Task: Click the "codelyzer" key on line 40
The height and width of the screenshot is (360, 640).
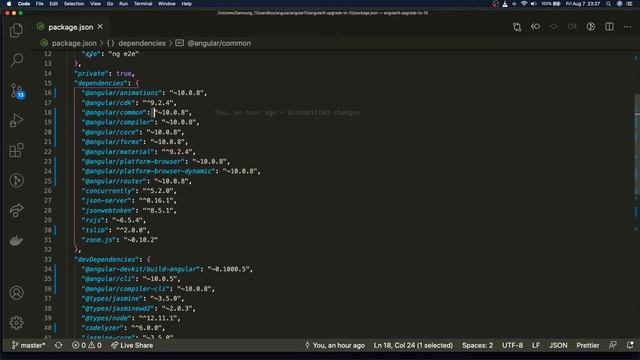Action: tap(103, 328)
